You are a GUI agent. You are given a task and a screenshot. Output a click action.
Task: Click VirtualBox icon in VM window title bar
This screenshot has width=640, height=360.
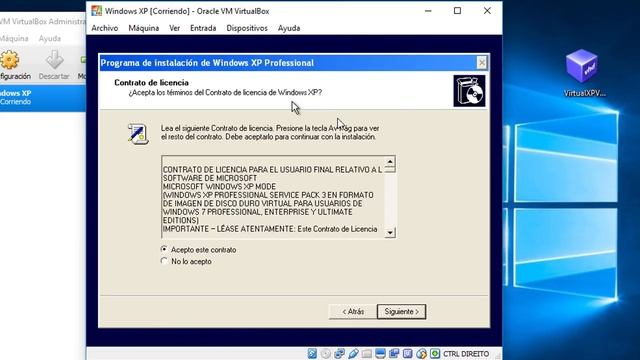coord(96,11)
